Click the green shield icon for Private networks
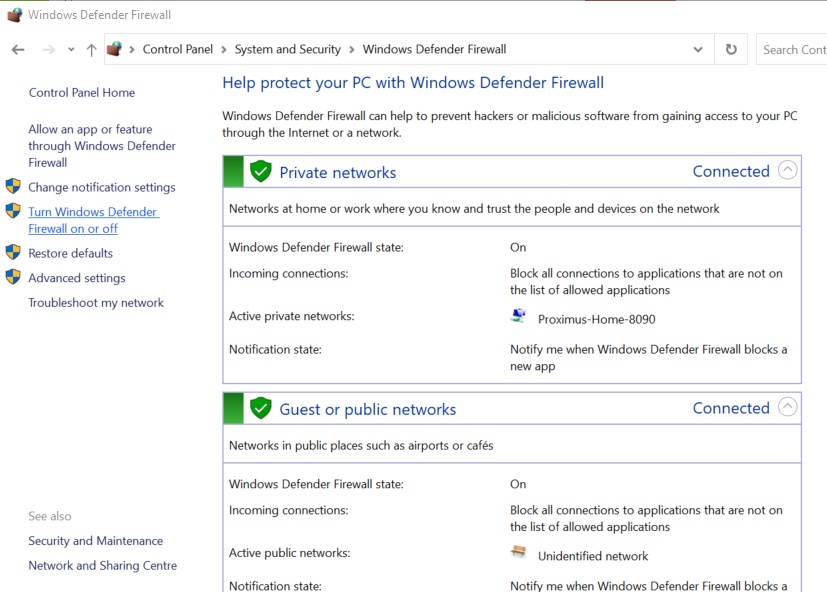The height and width of the screenshot is (592, 827). point(261,171)
